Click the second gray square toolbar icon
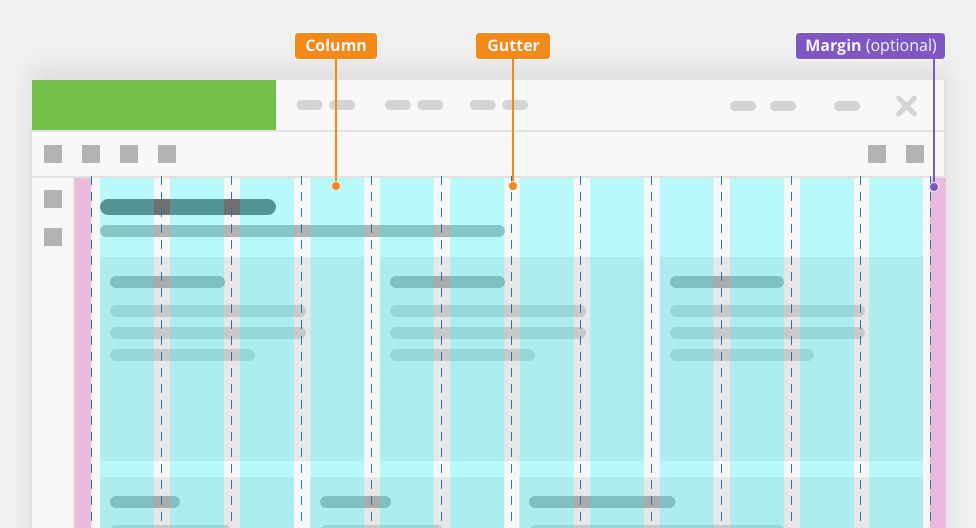 91,154
